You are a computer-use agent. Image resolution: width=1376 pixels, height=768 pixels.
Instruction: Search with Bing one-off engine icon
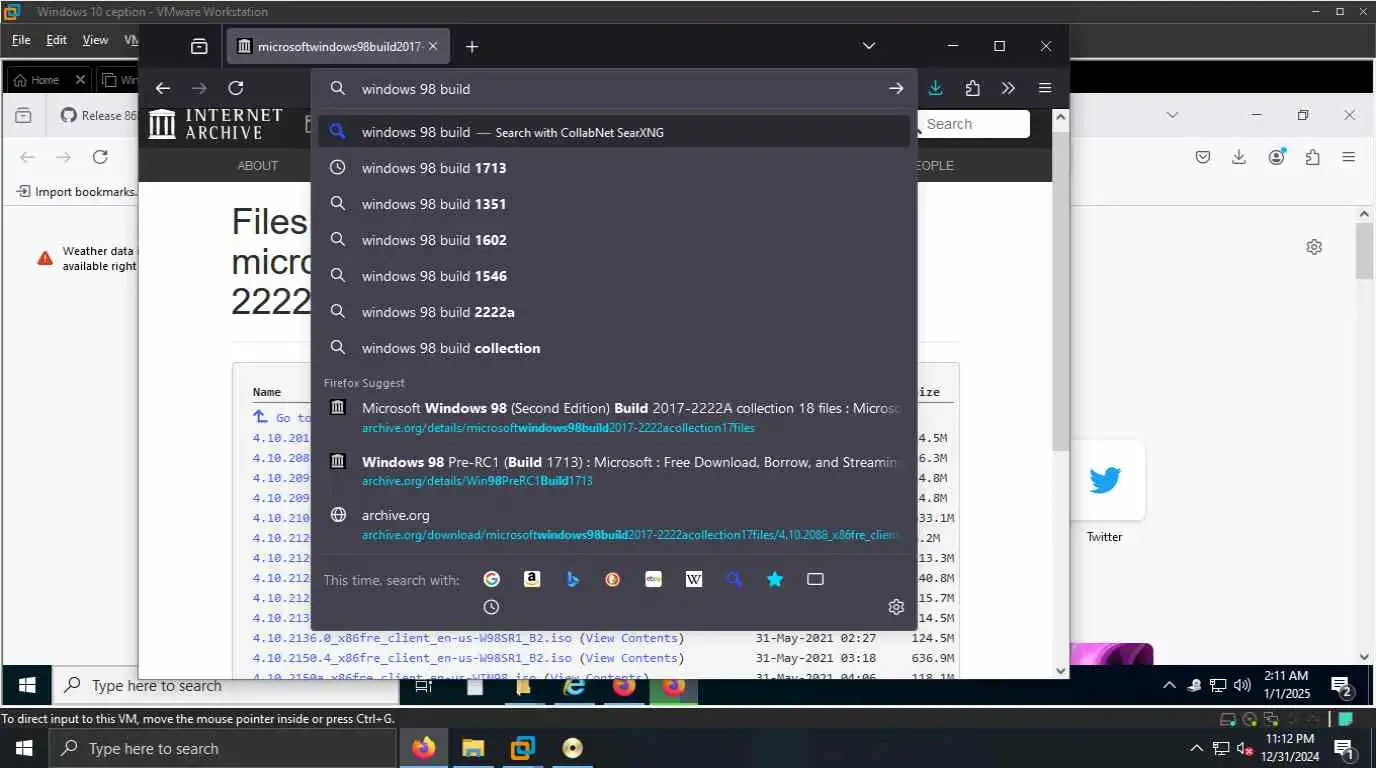572,579
